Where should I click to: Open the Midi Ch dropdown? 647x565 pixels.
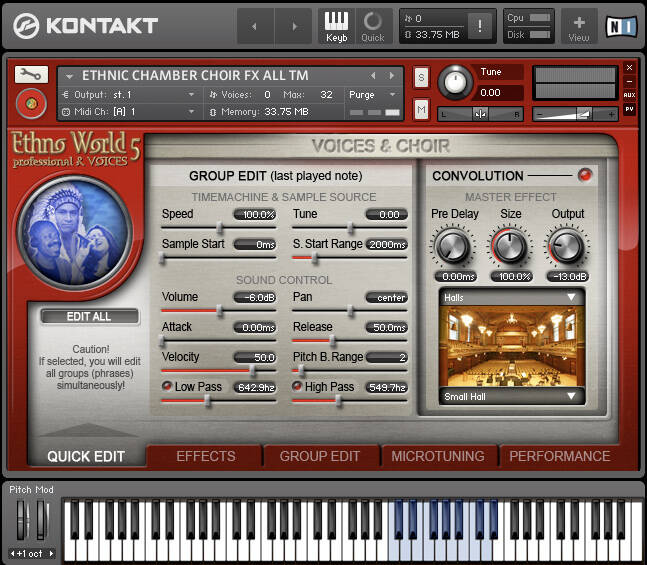point(191,111)
